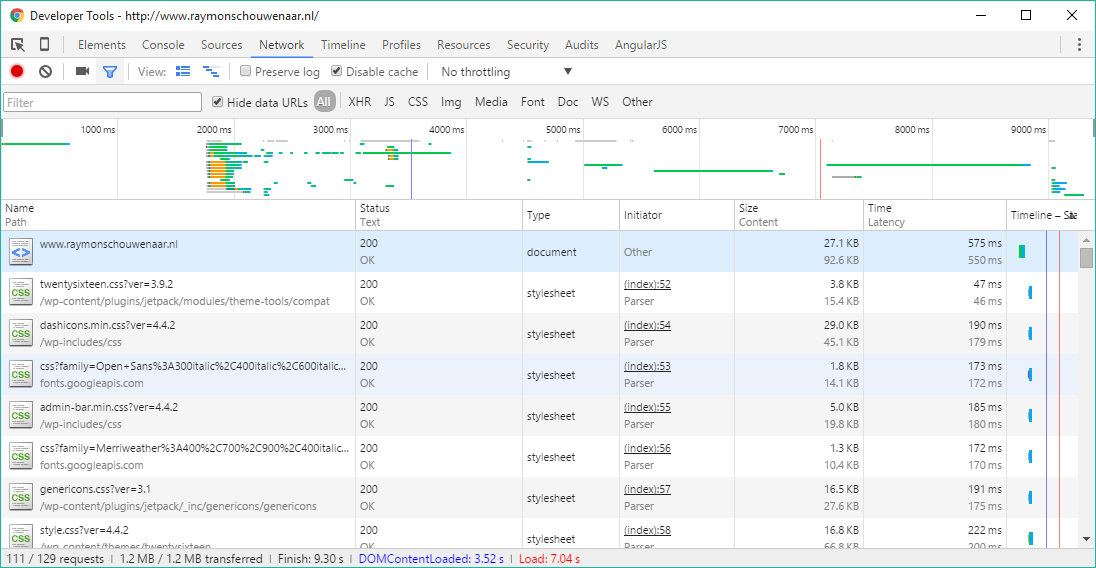Select the style.css?ver=4.4.2 request
This screenshot has height=568, width=1096.
pyautogui.click(x=84, y=530)
